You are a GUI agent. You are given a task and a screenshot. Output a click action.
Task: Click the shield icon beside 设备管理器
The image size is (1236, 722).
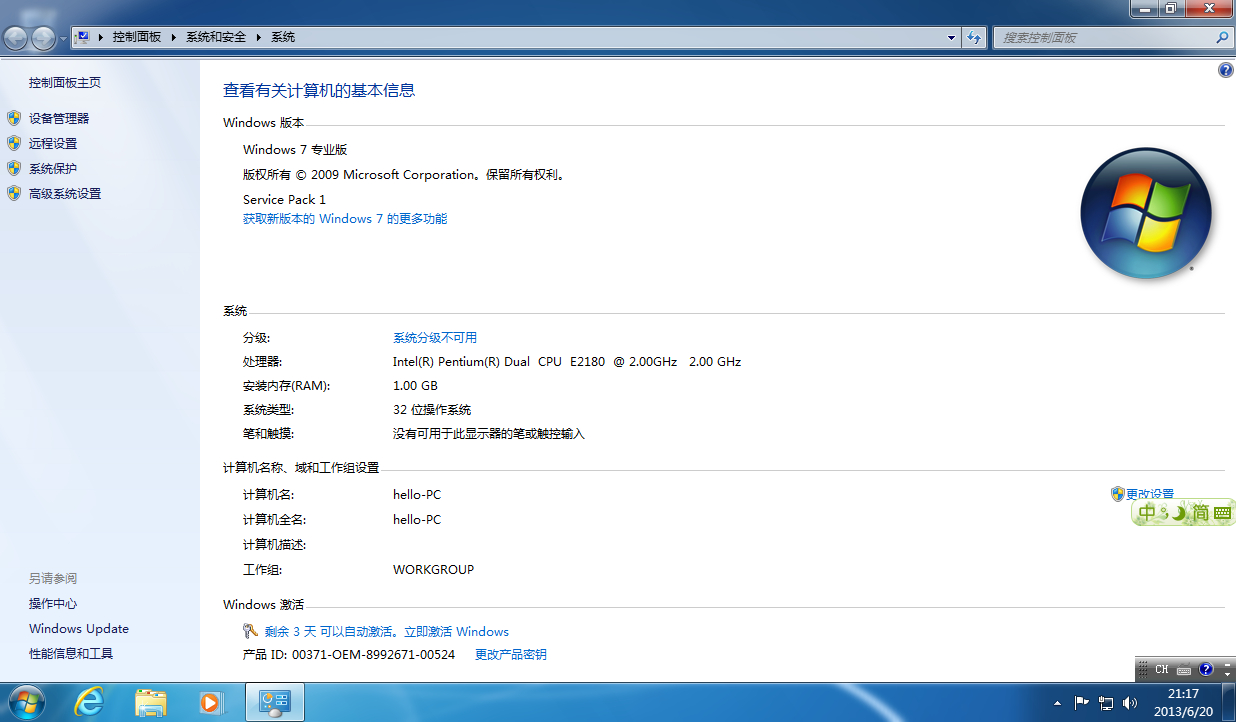coord(14,118)
